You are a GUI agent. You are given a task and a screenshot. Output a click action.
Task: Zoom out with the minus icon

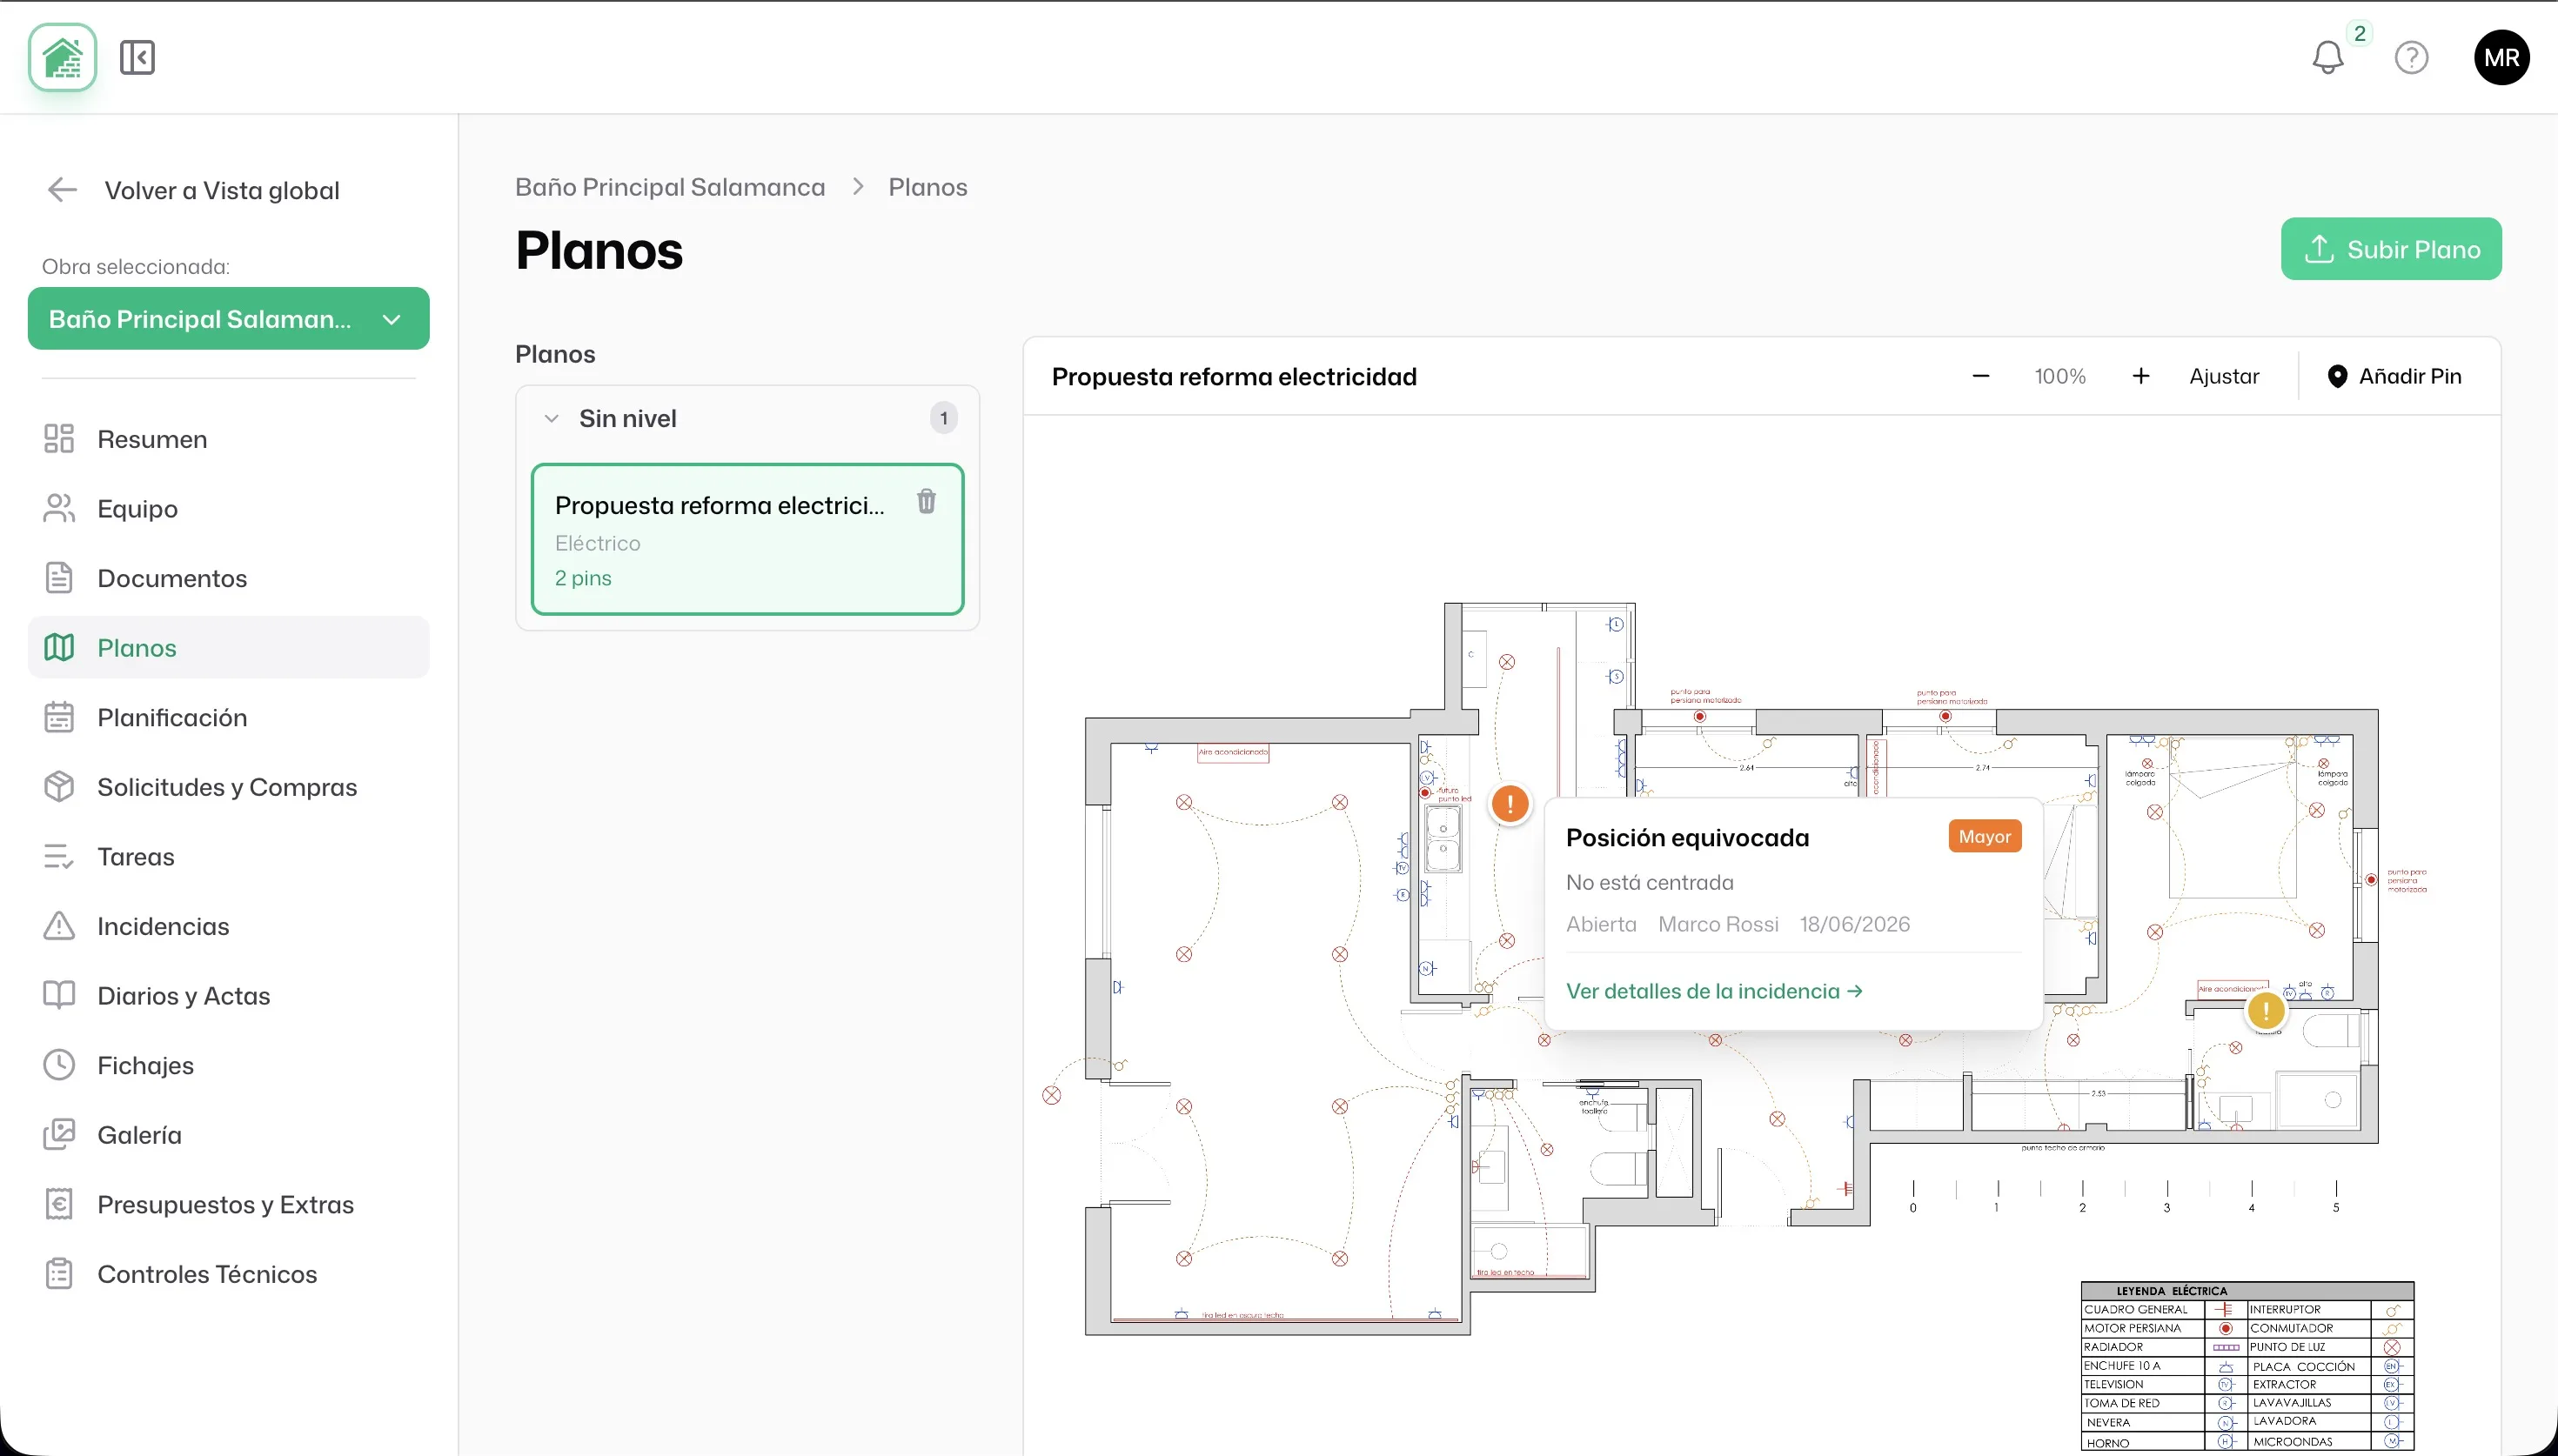click(1980, 376)
